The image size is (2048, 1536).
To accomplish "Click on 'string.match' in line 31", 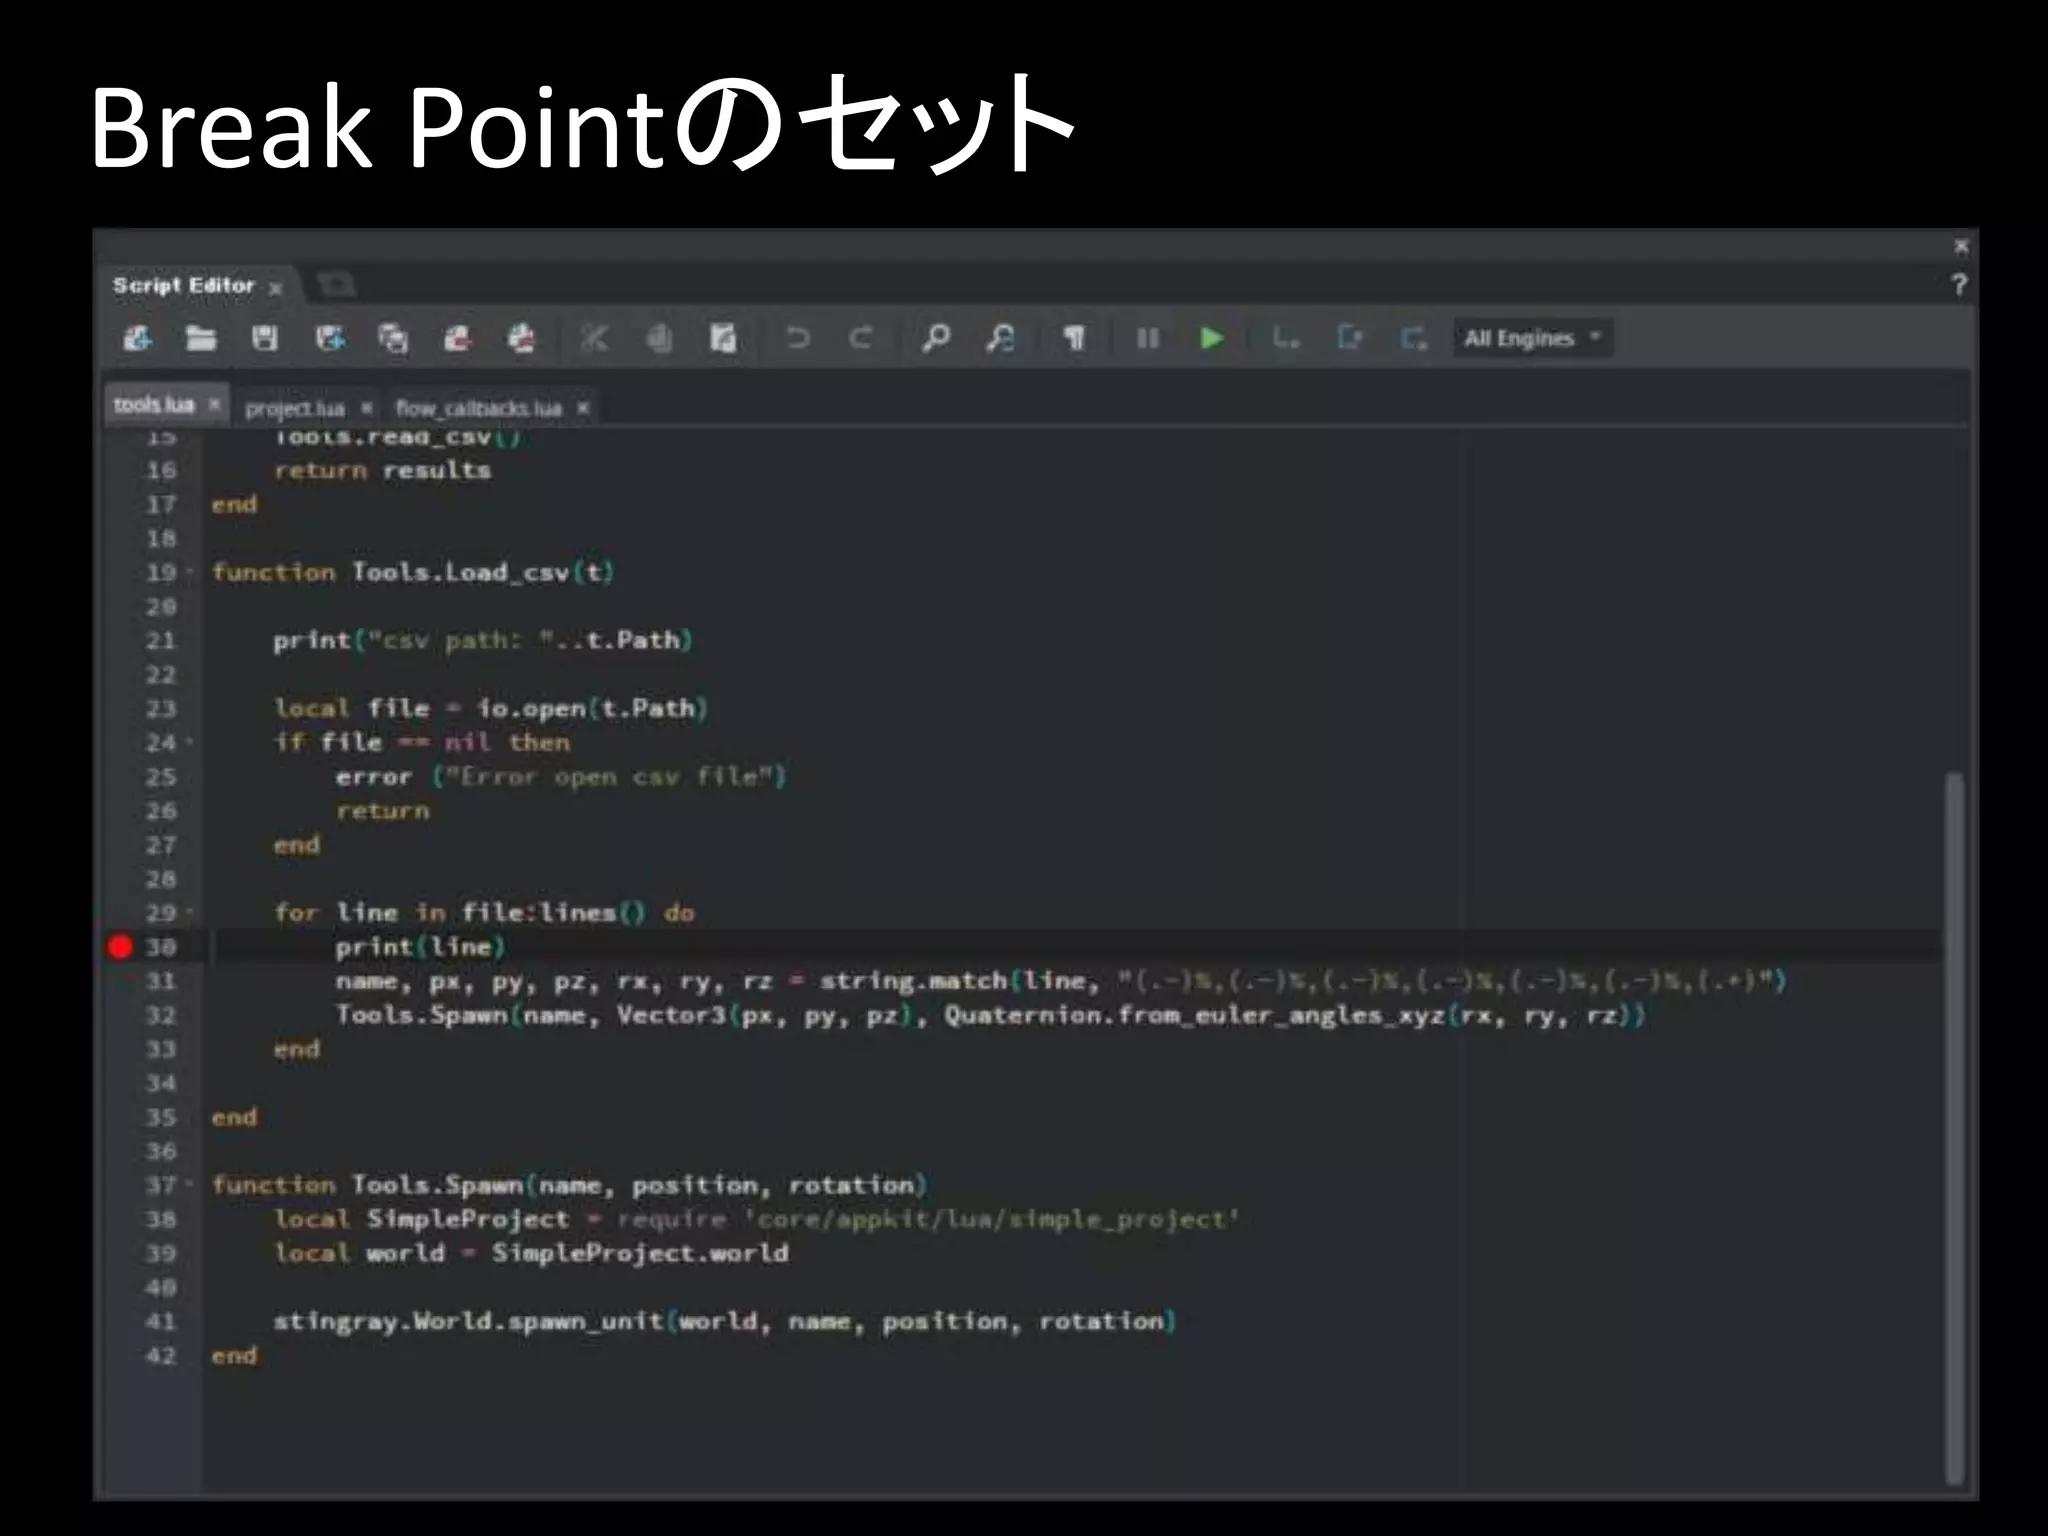I will point(913,981).
